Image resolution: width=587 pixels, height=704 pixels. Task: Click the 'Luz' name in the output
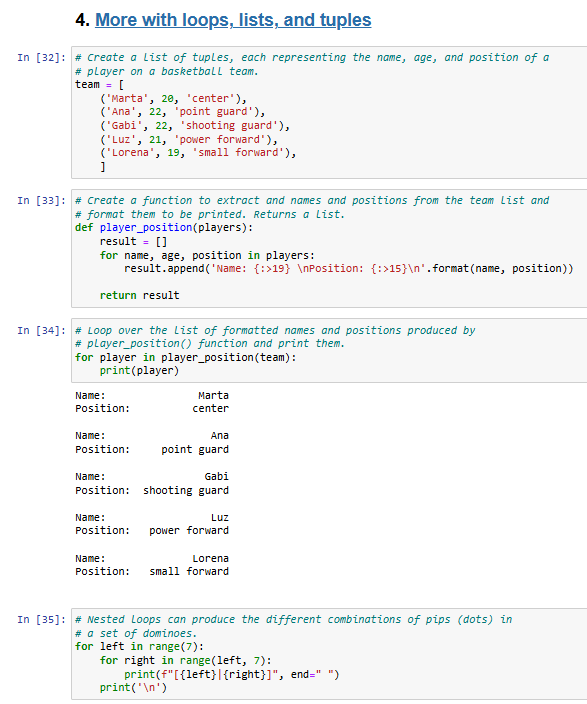pyautogui.click(x=220, y=518)
